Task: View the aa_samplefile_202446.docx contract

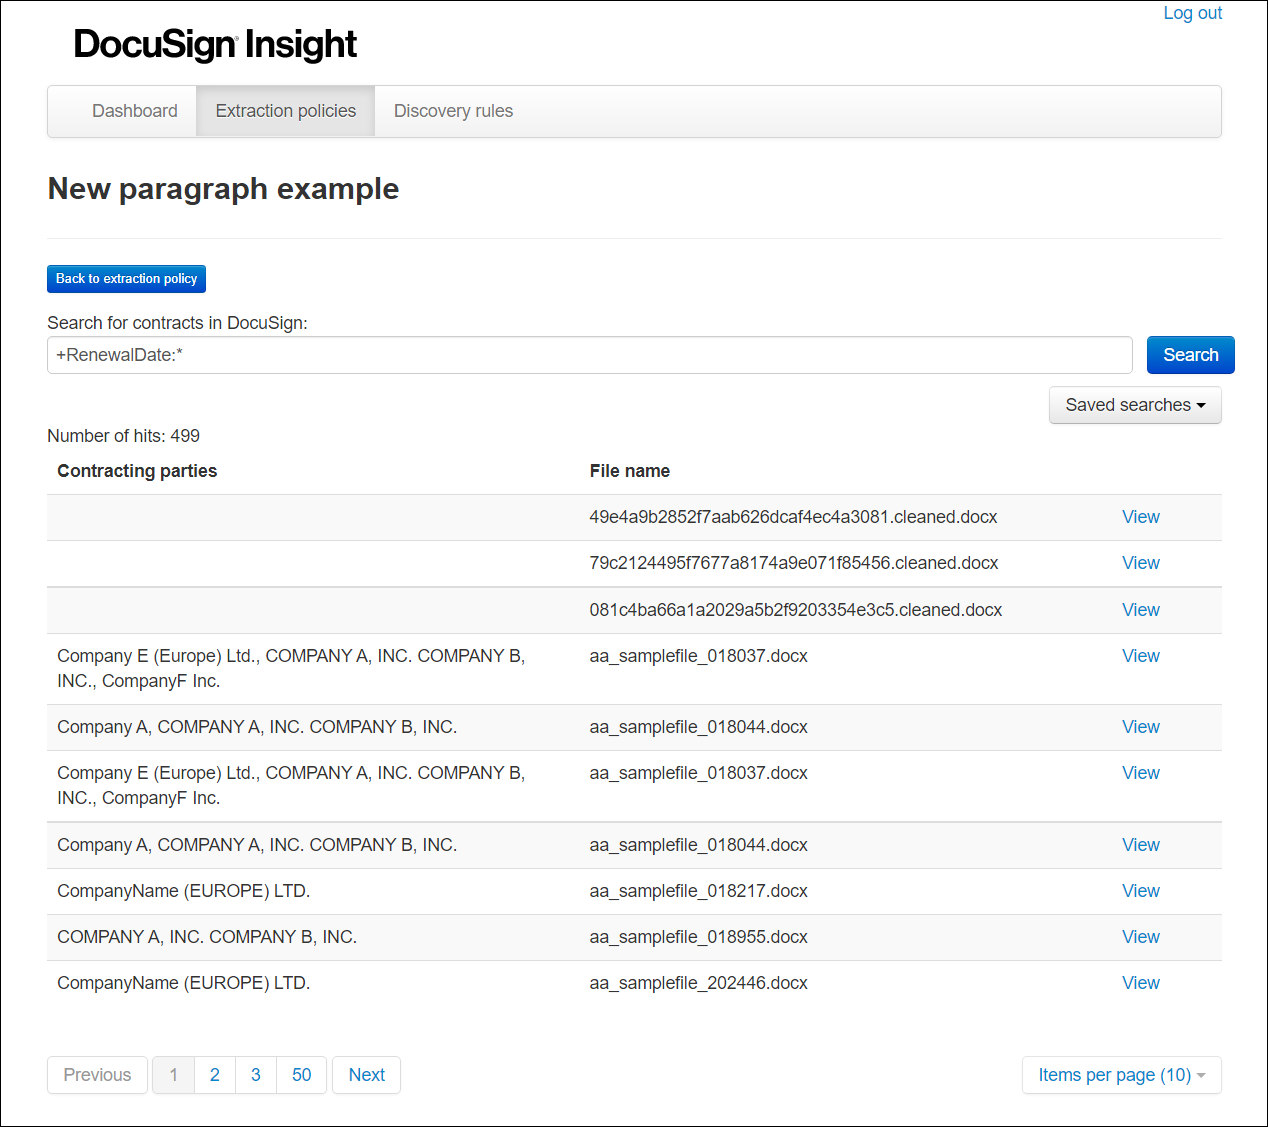Action: pyautogui.click(x=1140, y=983)
